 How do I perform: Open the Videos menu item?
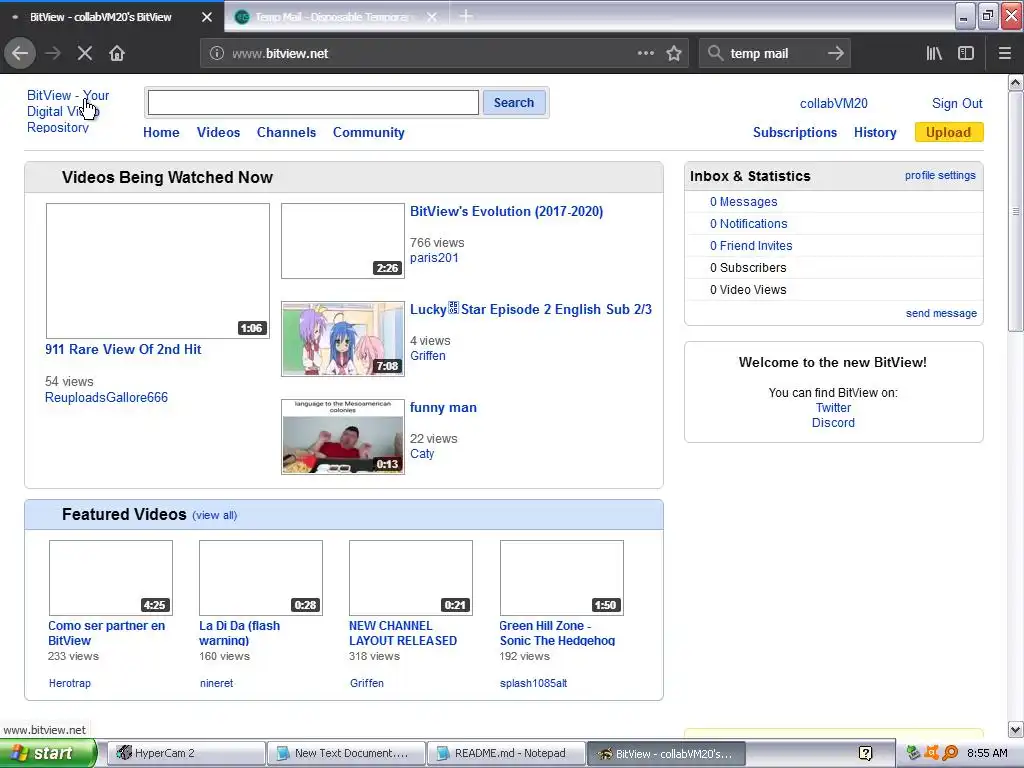click(218, 133)
